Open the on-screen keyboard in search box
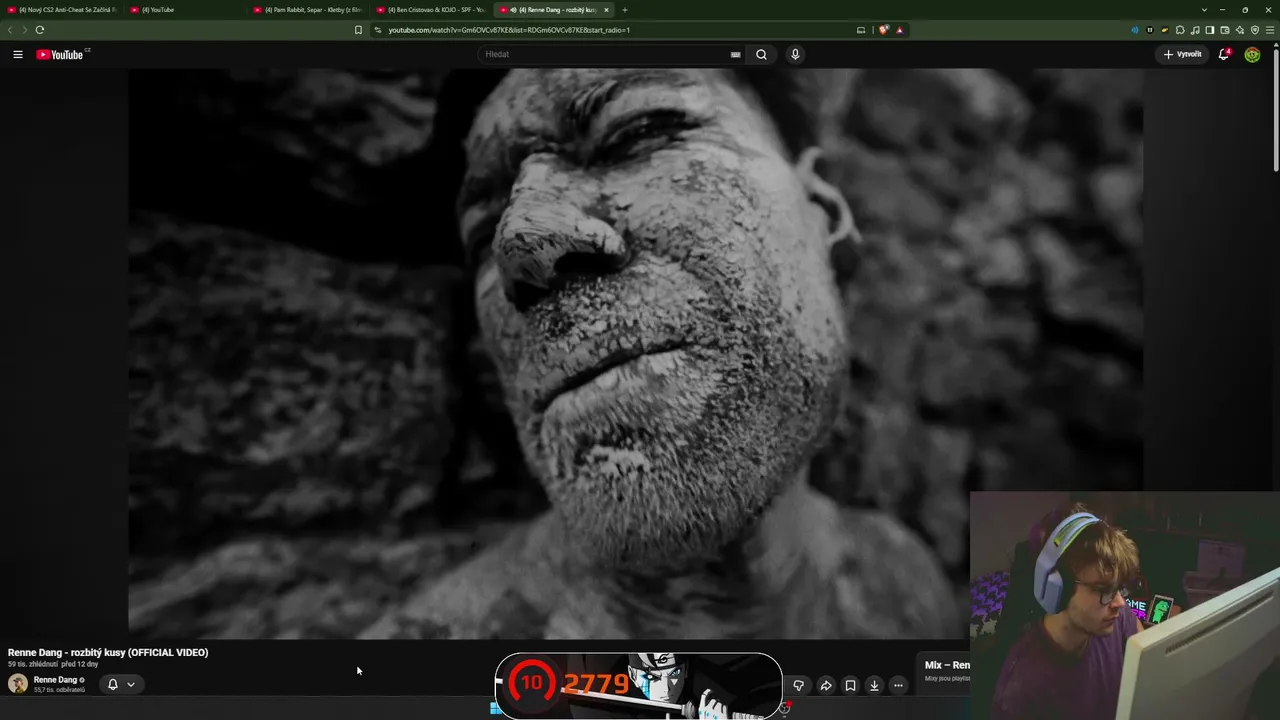Image resolution: width=1280 pixels, height=720 pixels. [x=736, y=54]
